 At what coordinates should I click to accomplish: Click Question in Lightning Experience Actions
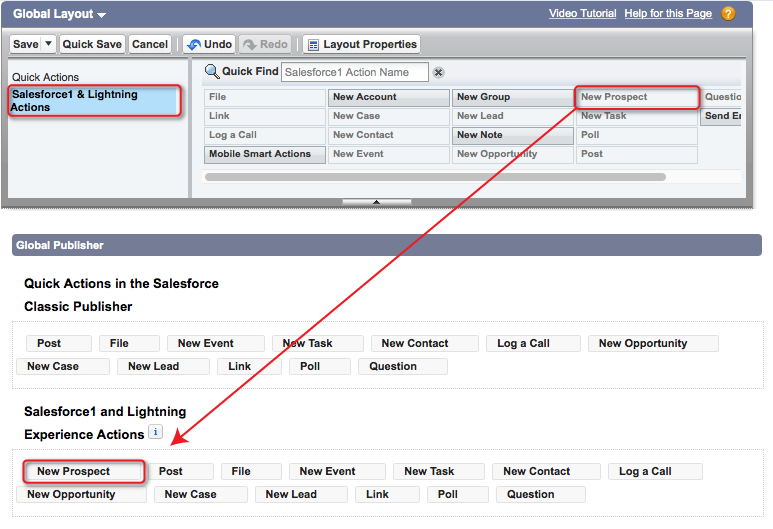[541, 494]
